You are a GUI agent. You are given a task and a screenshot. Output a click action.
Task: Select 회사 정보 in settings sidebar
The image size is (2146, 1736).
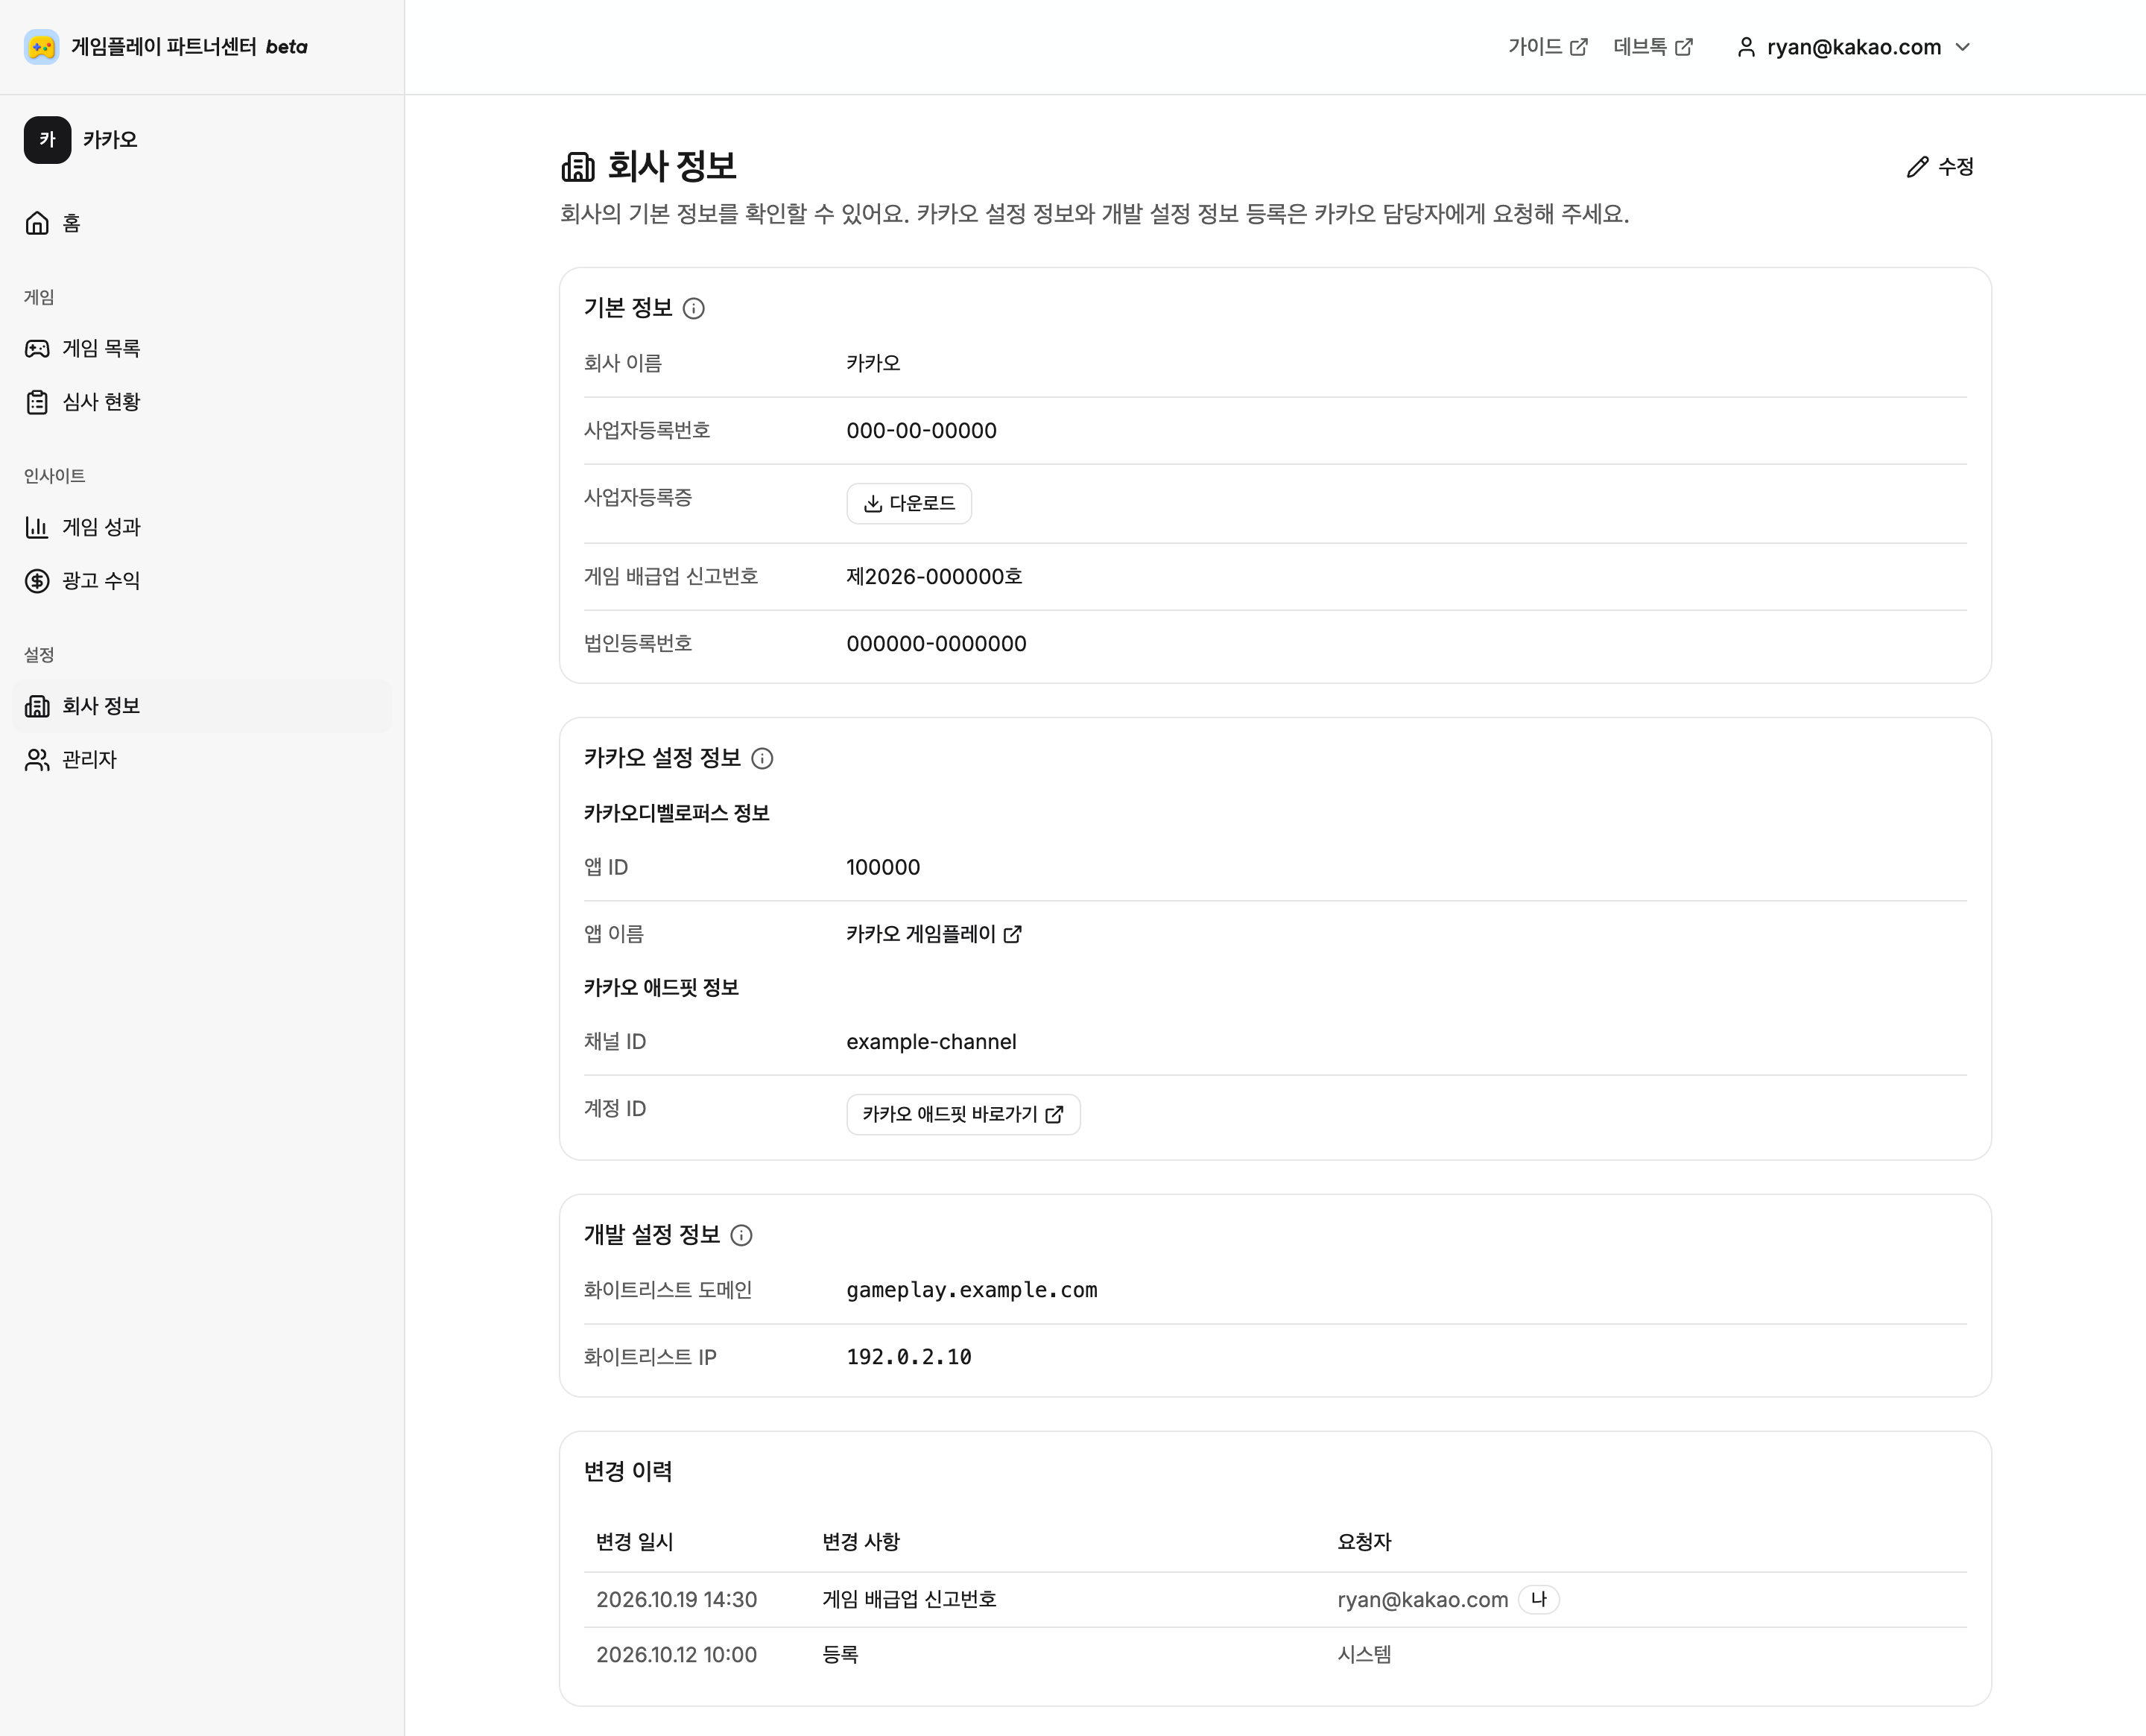[202, 706]
